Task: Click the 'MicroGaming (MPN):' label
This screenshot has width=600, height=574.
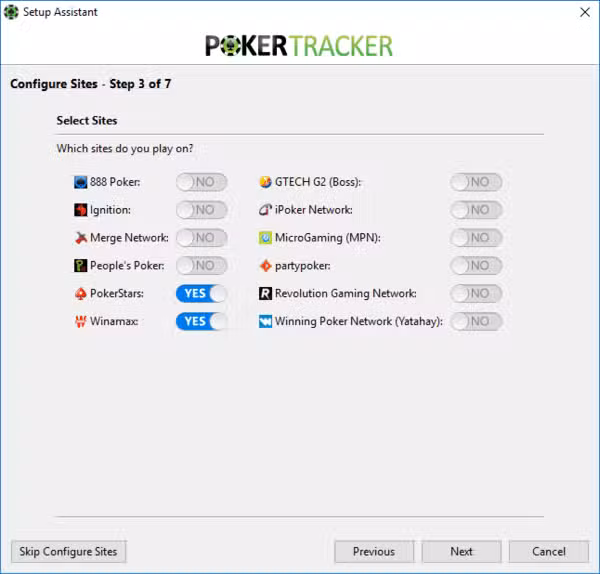Action: 328,238
